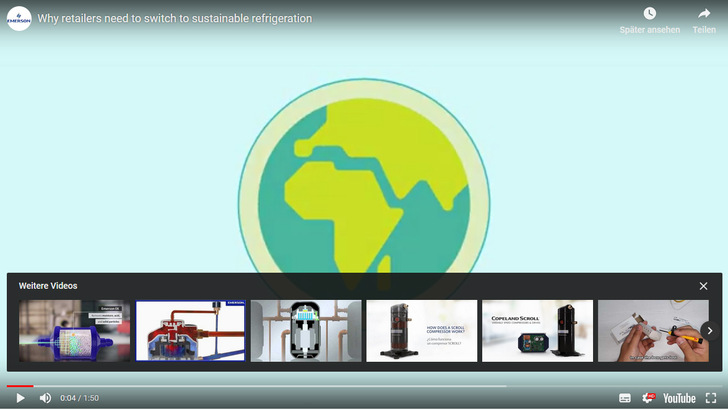728x410 pixels.
Task: Open 'How does a scroll compressor work' video
Action: click(x=422, y=331)
